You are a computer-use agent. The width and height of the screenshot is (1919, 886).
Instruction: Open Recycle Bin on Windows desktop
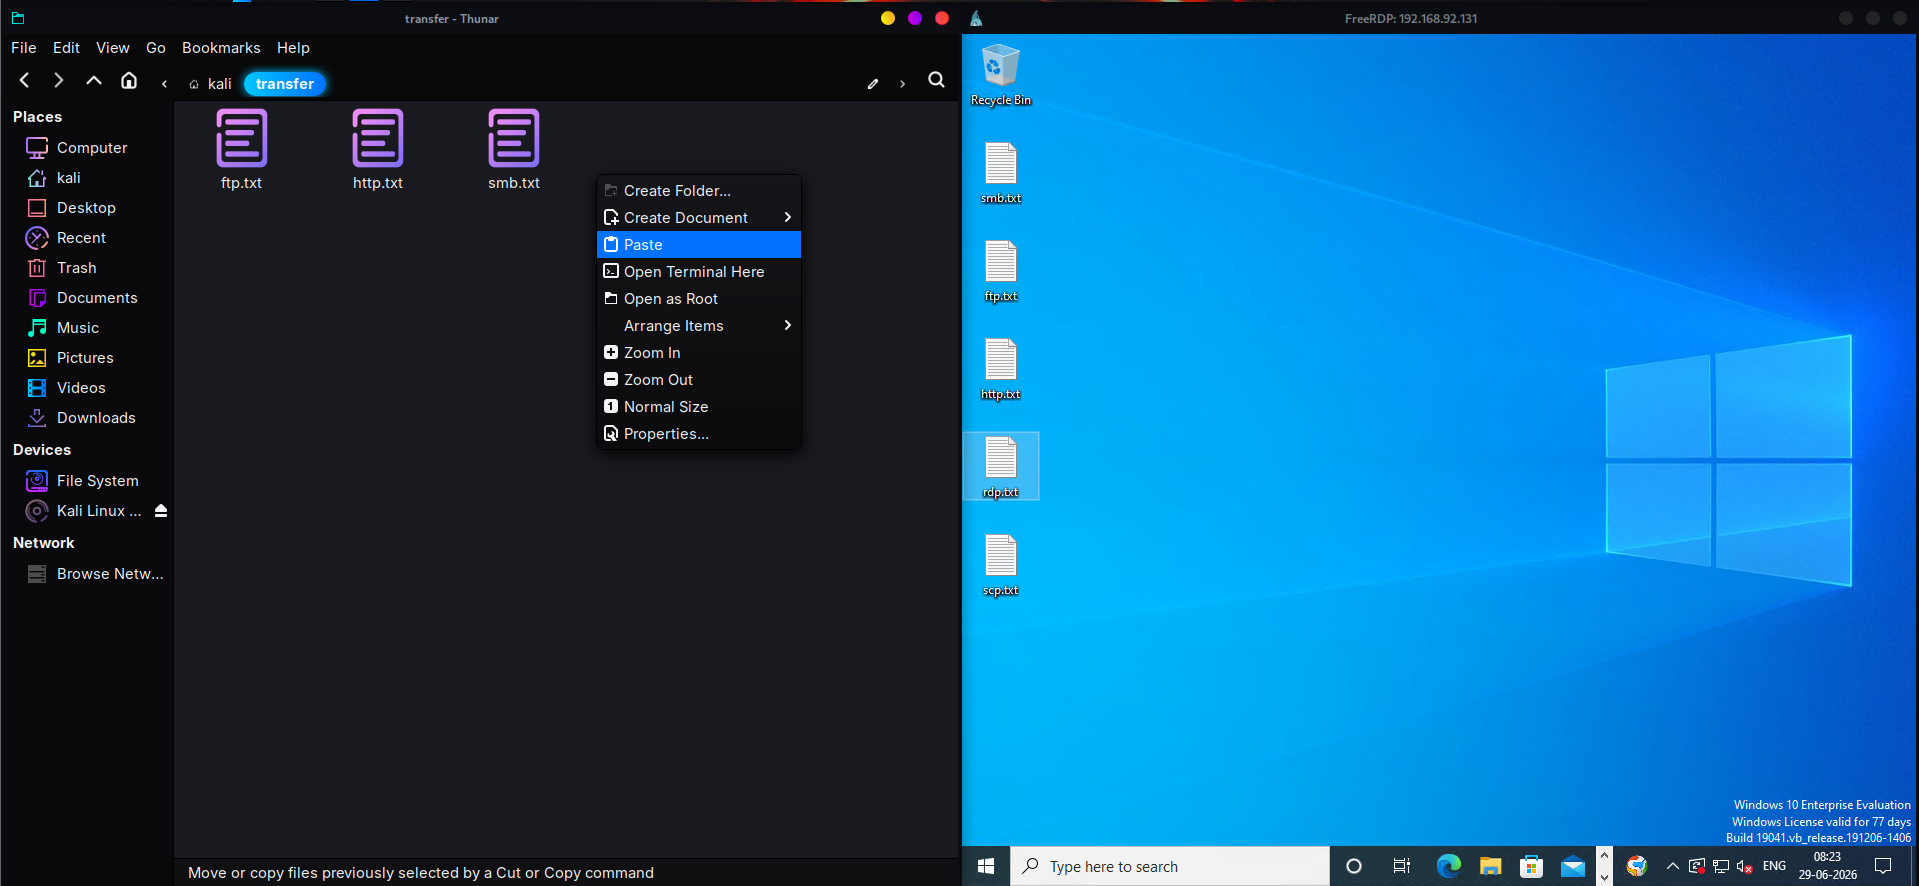(1001, 75)
